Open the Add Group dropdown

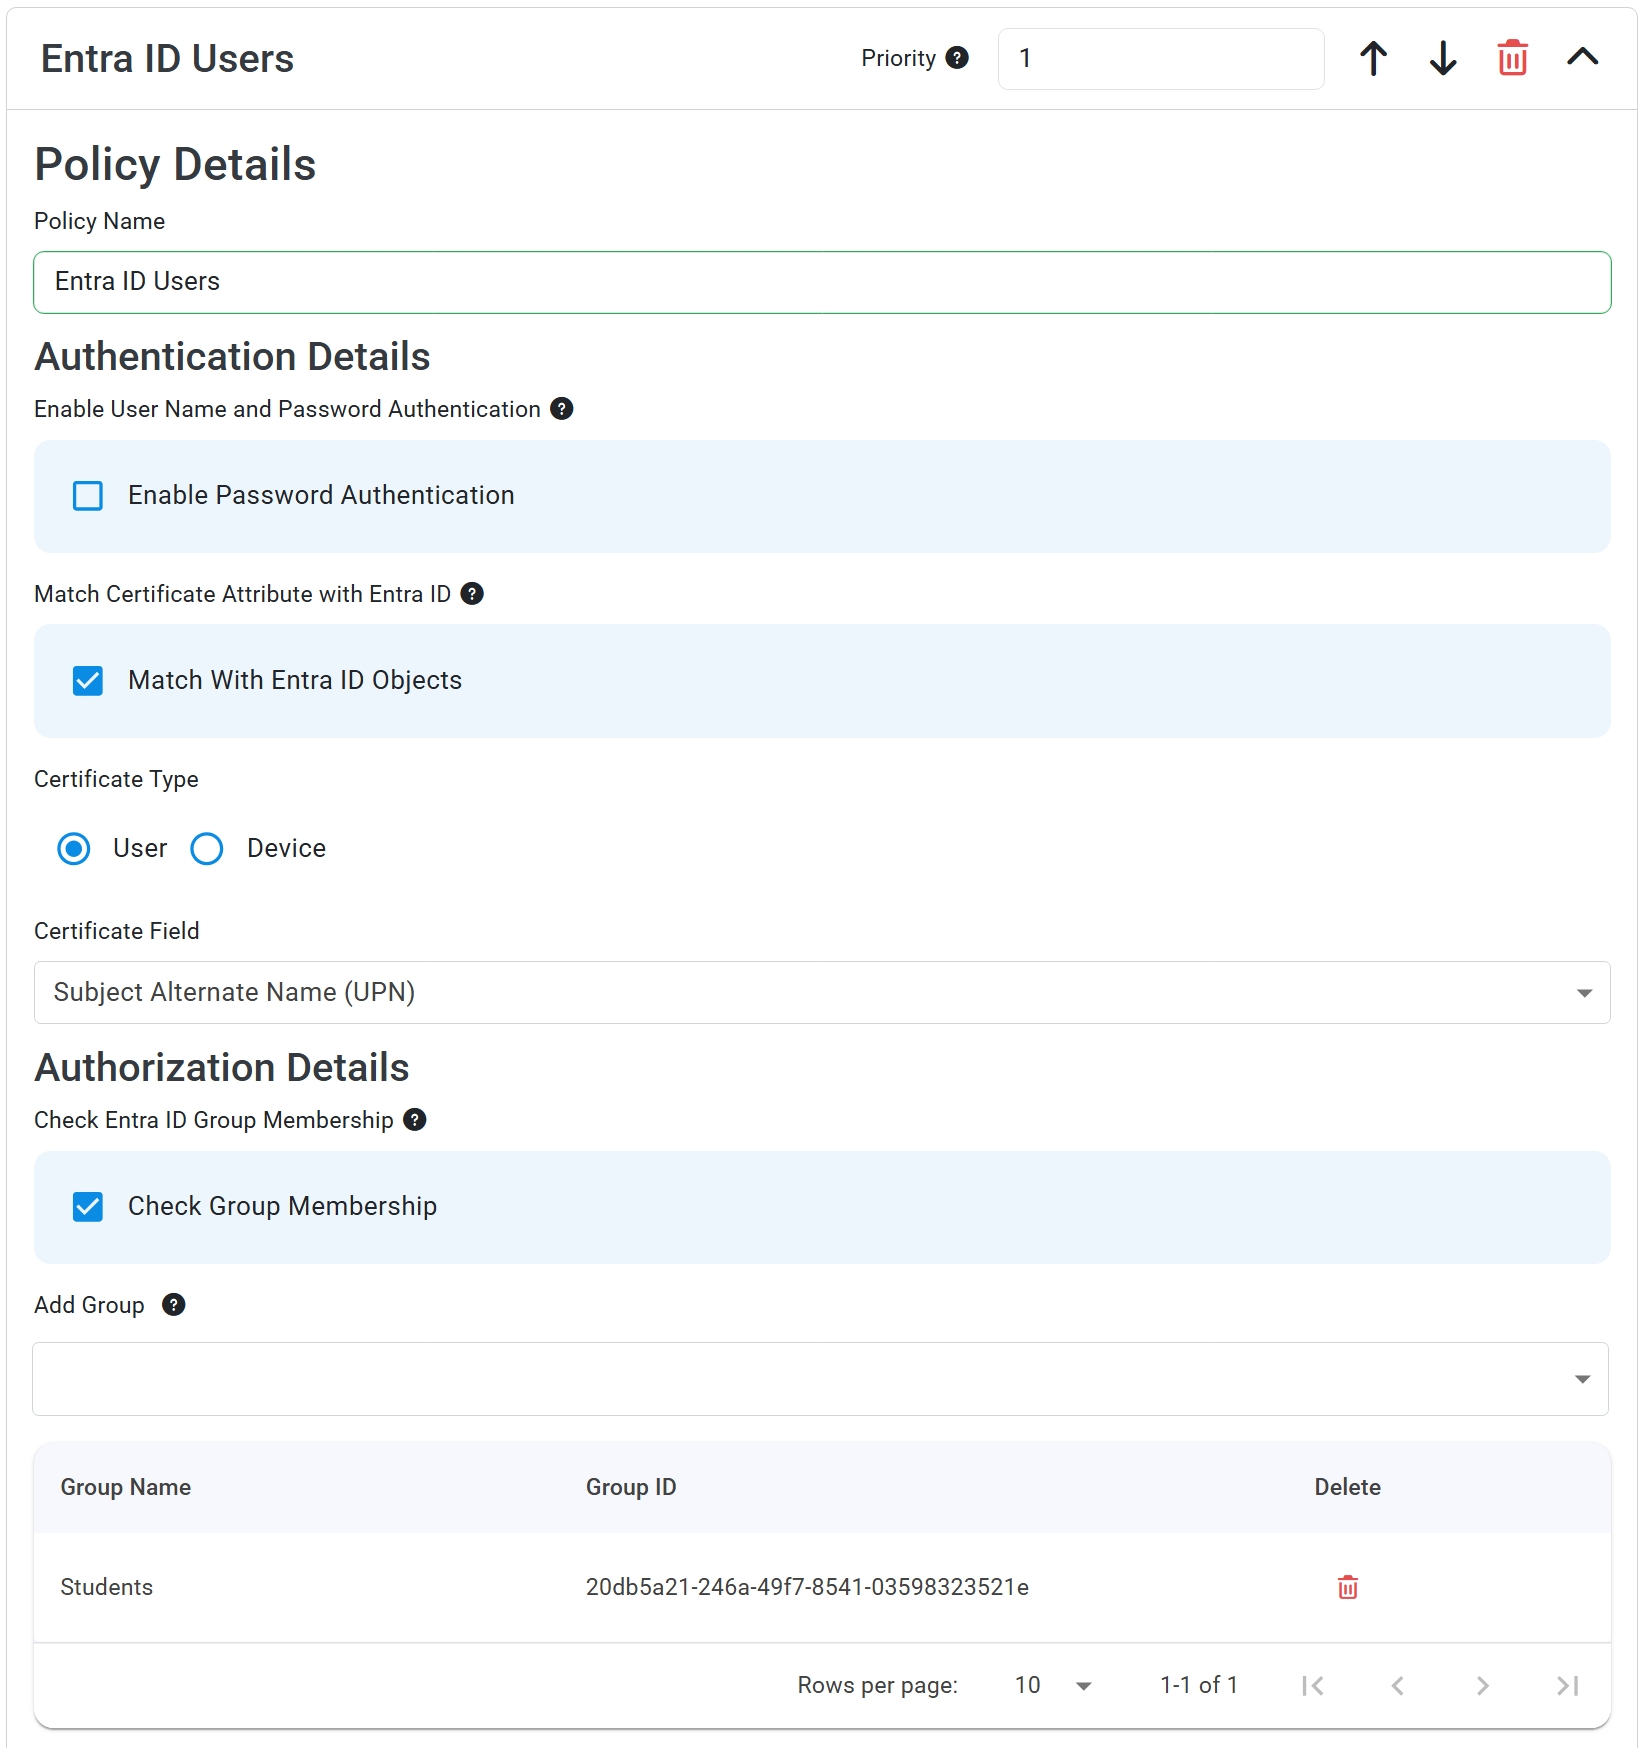820,1379
